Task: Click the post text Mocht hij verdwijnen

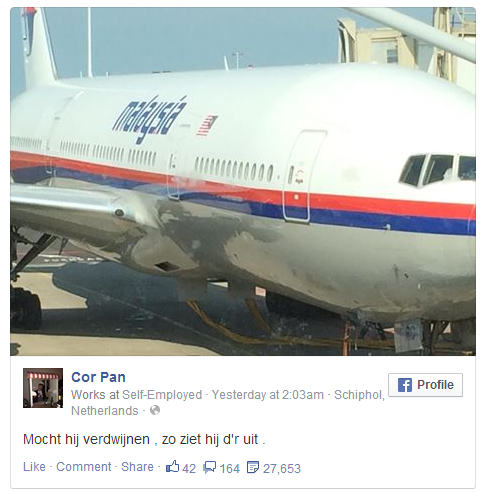Action: pos(86,439)
